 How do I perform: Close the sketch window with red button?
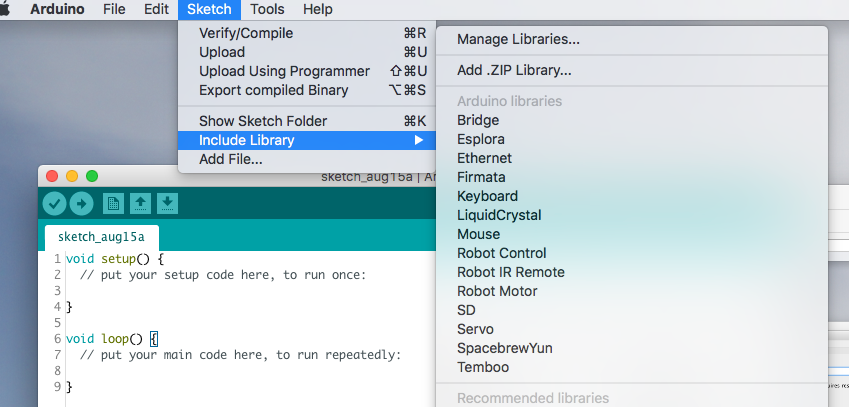point(52,176)
